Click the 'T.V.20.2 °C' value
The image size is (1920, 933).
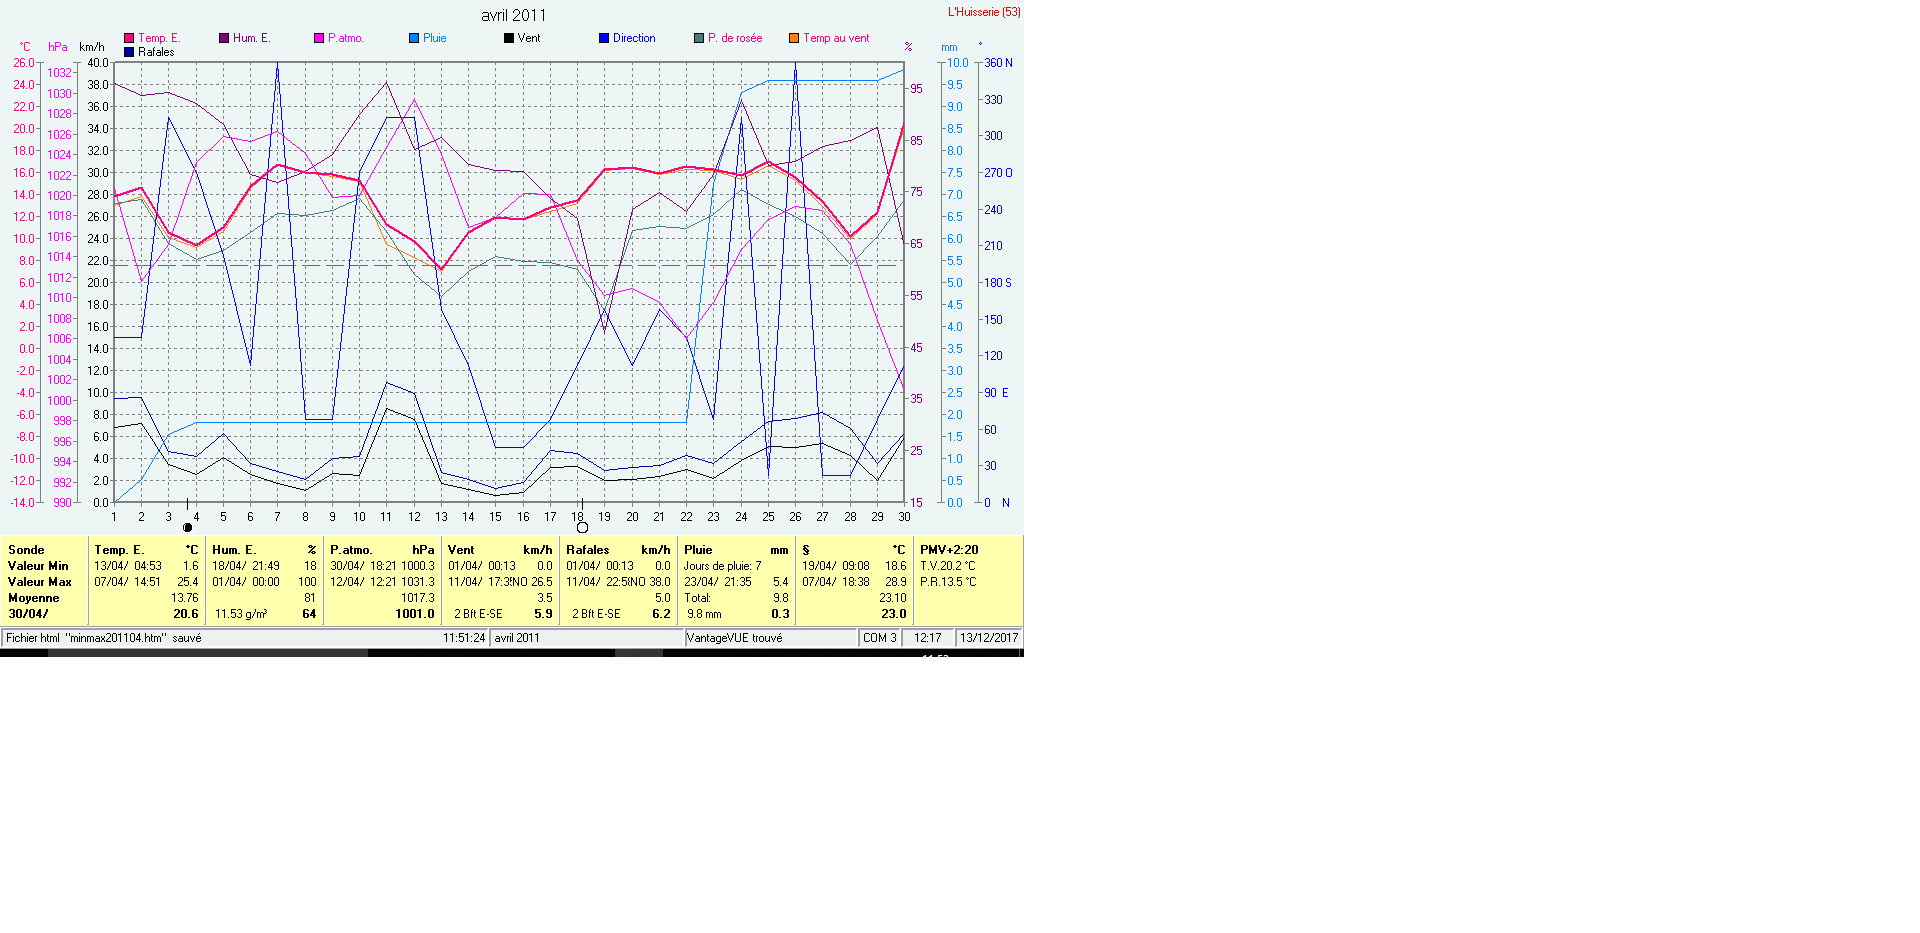[x=947, y=566]
